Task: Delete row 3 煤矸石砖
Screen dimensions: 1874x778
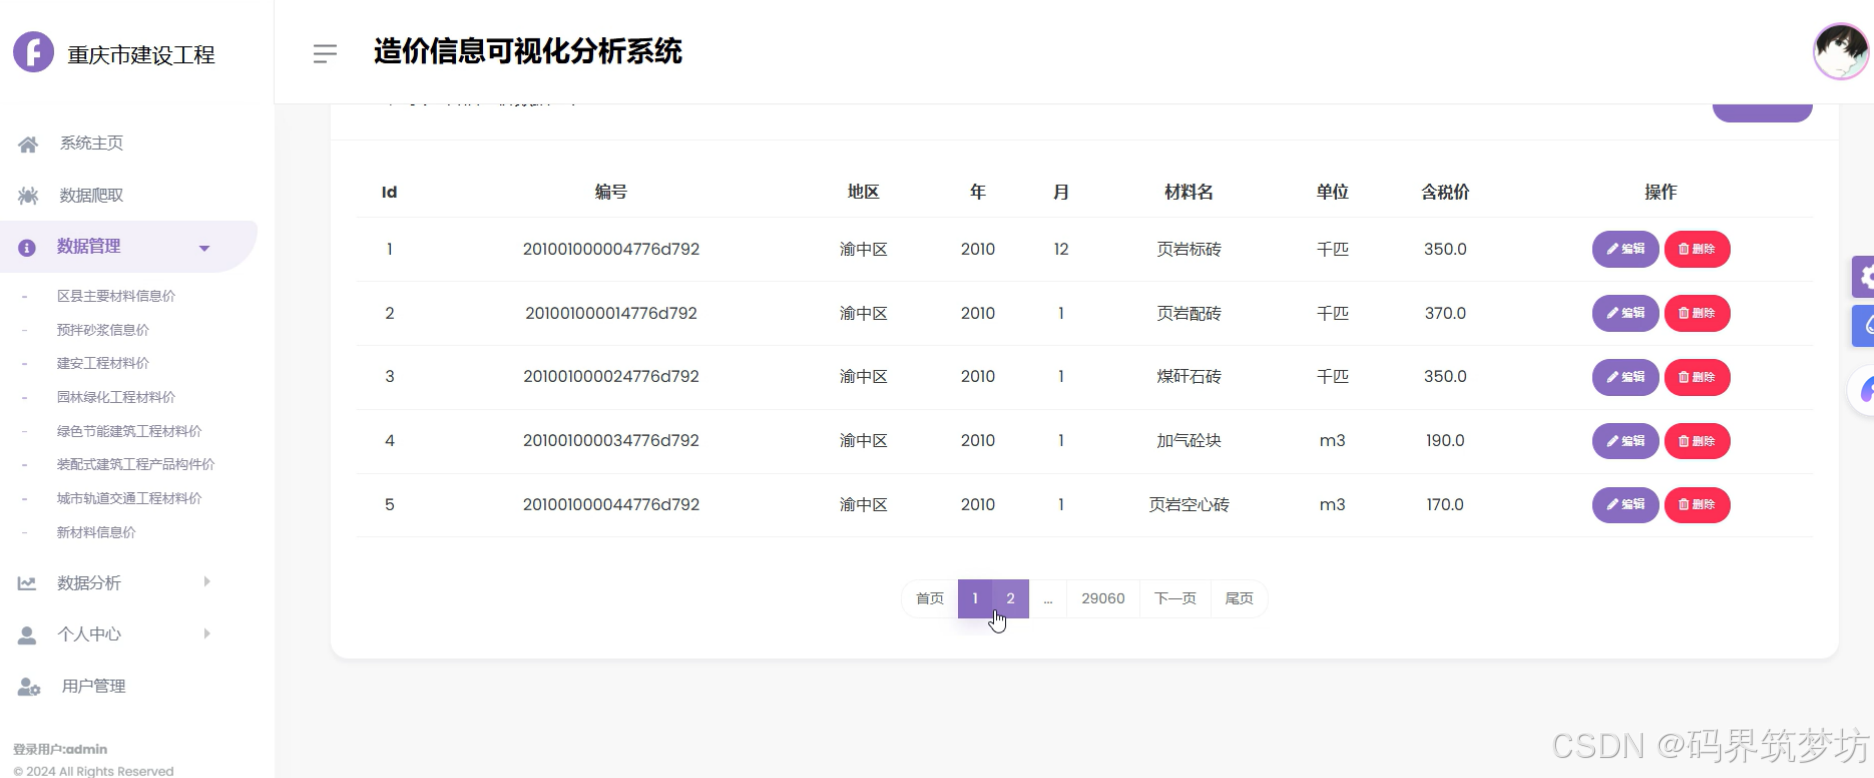Action: click(1697, 377)
